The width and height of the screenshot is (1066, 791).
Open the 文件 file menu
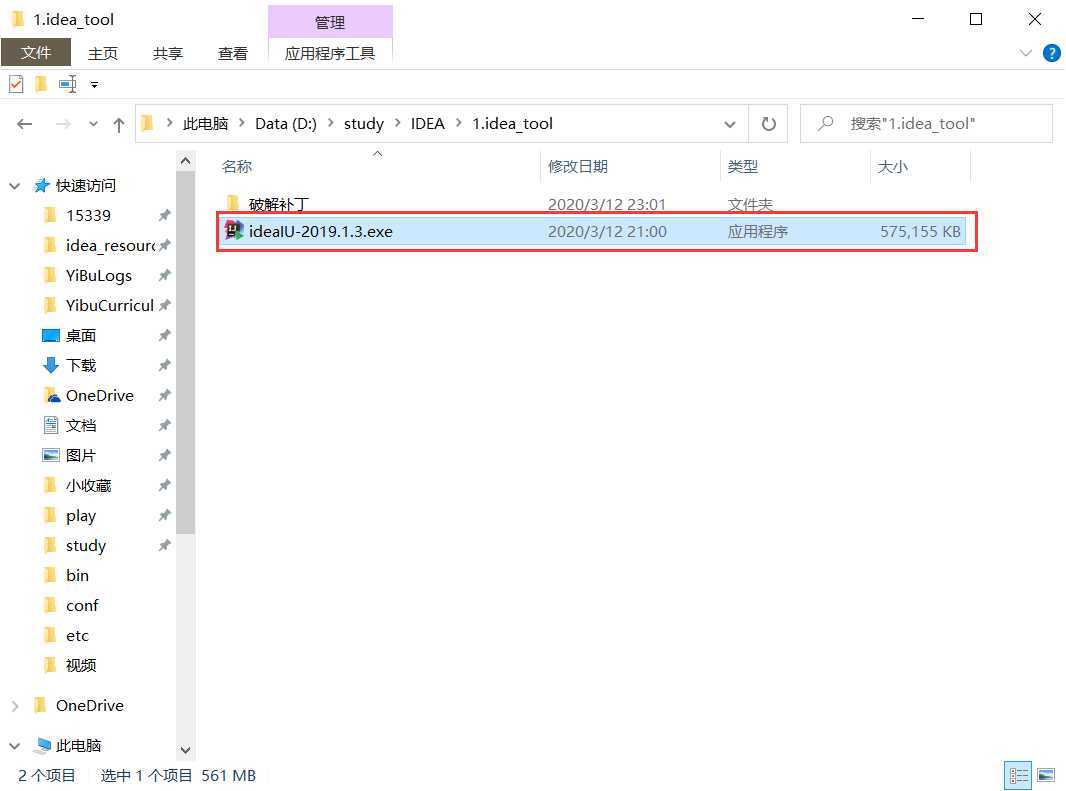coord(35,53)
